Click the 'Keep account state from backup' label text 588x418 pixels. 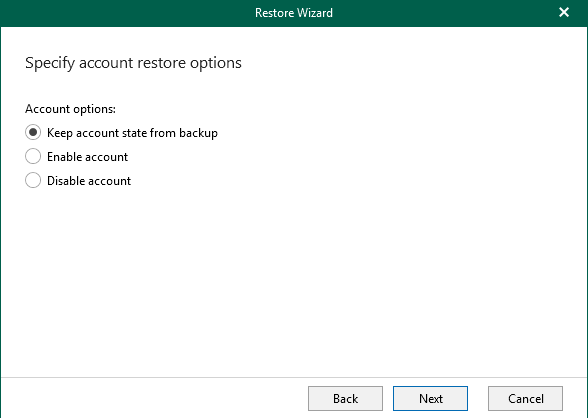(x=132, y=133)
